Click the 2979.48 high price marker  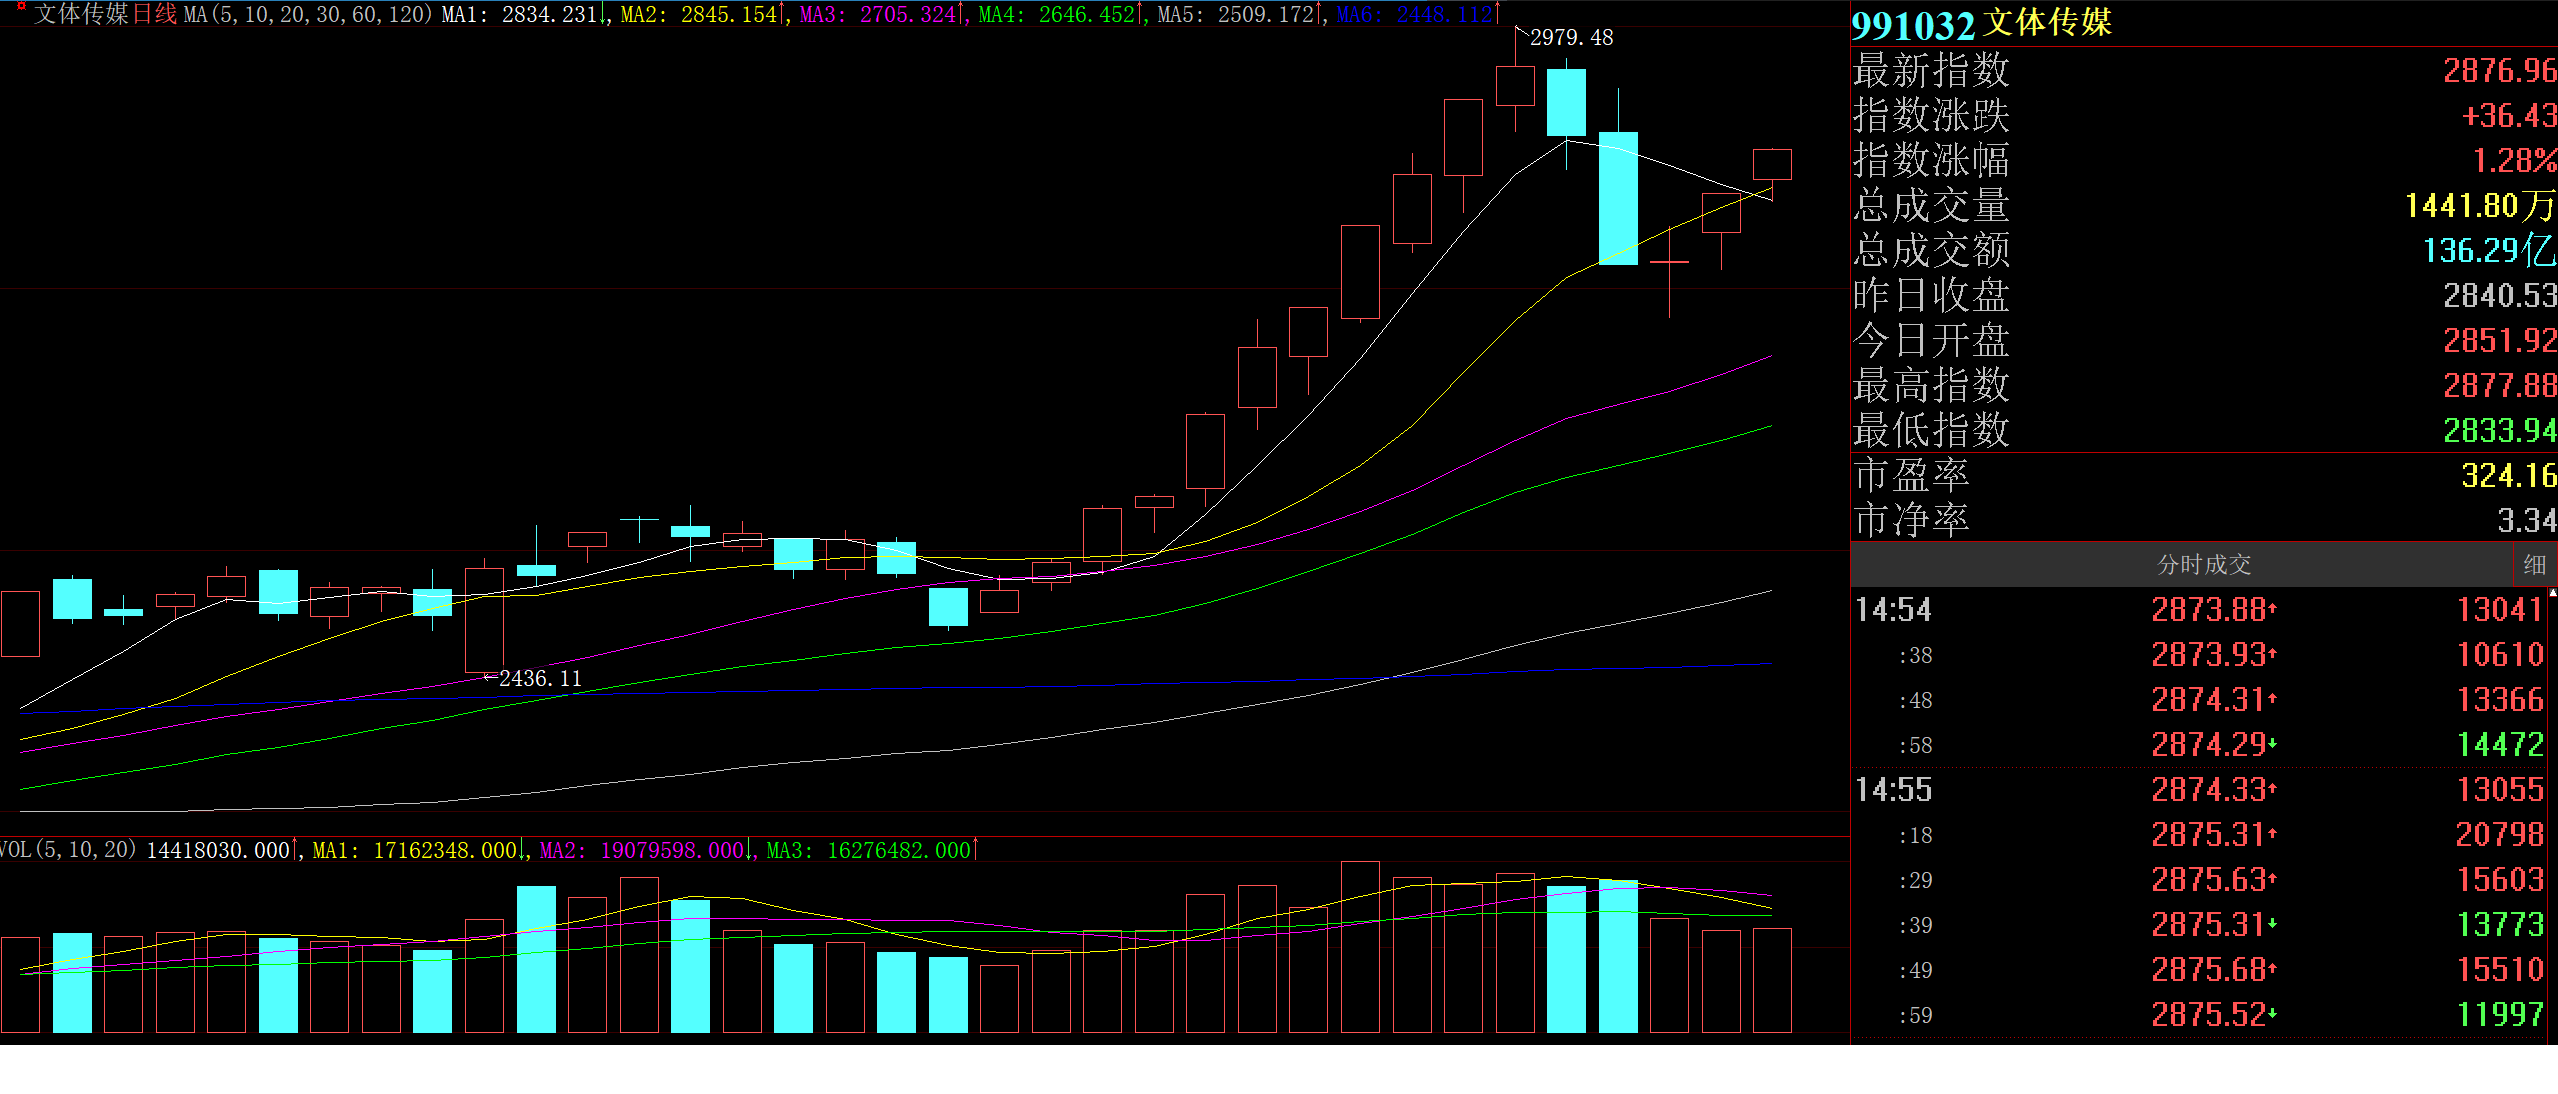[1570, 38]
